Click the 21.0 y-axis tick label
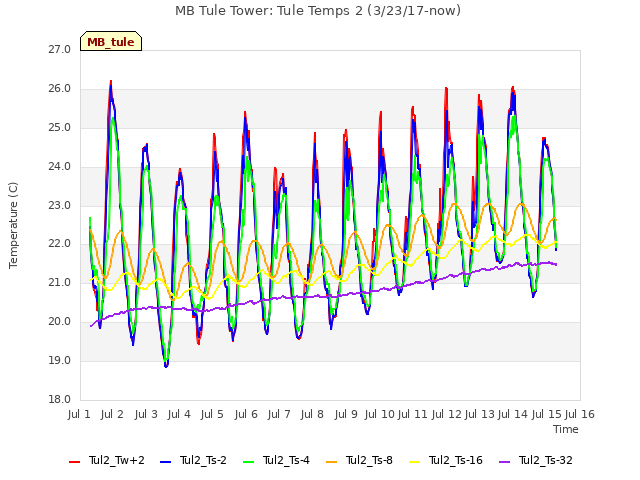Viewport: 640px width, 480px height. point(60,282)
